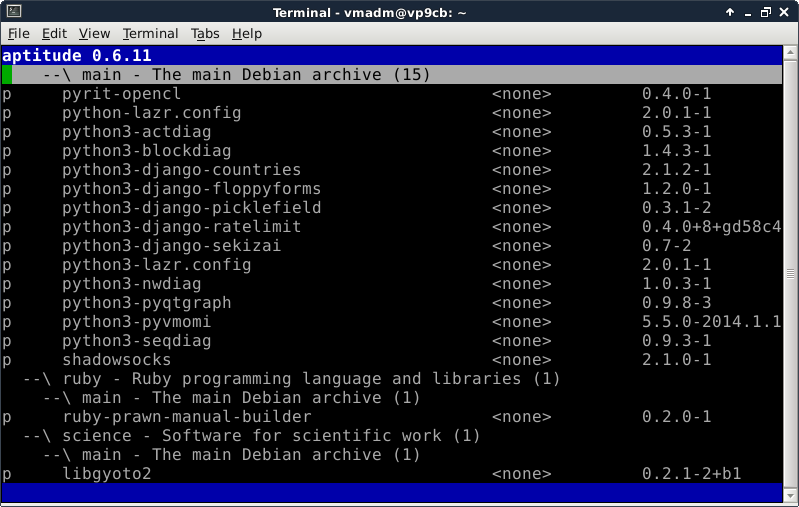Viewport: 799px width, 507px height.
Task: Select the libgyoto2 package
Action: [x=106, y=474]
